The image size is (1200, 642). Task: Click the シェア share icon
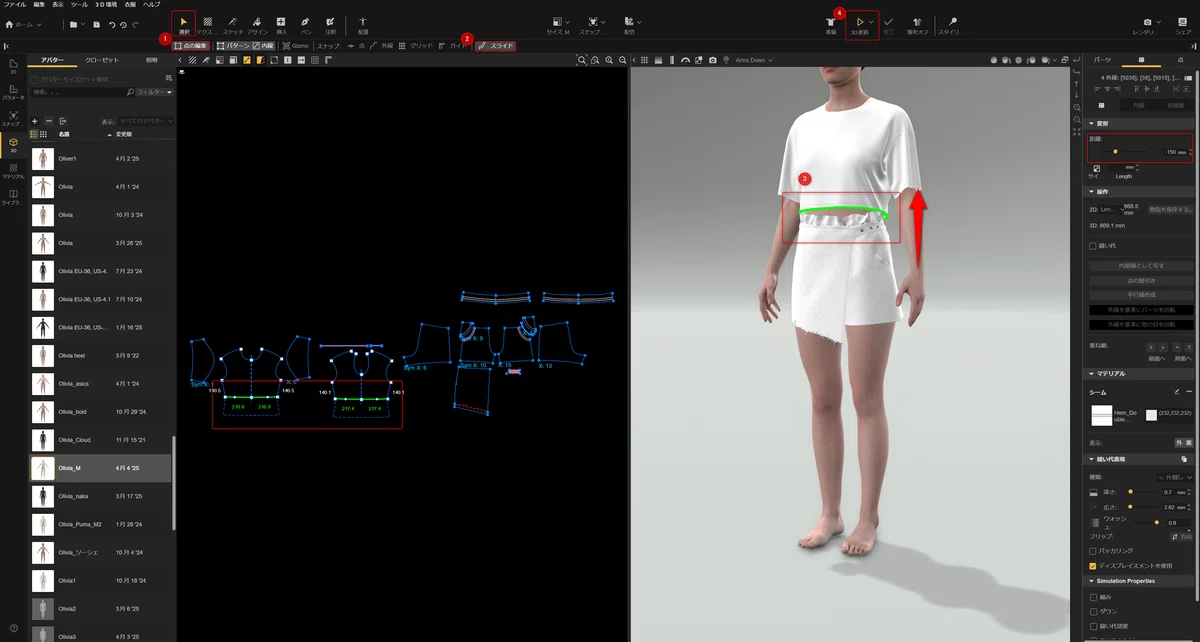click(x=1183, y=24)
